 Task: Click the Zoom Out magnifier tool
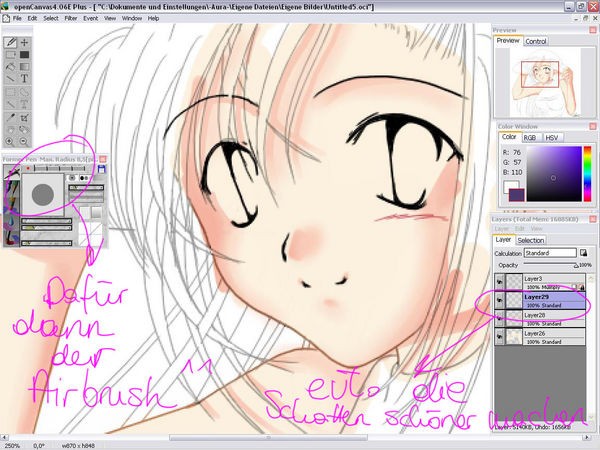pyautogui.click(x=25, y=141)
